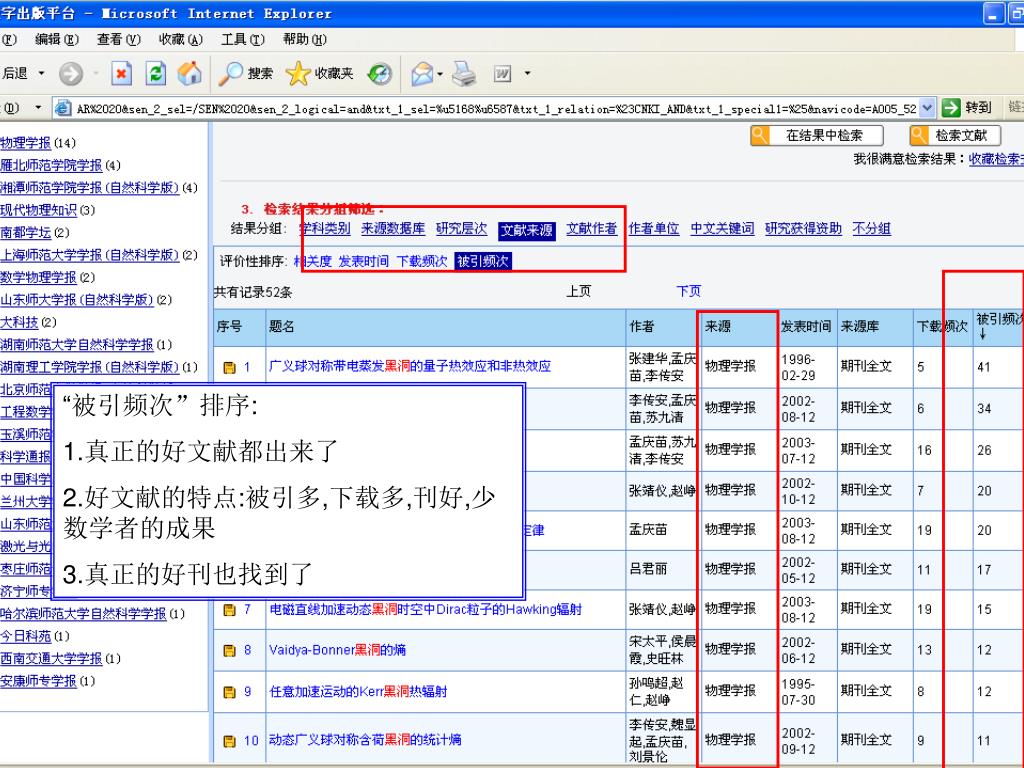This screenshot has height=768, width=1024.
Task: Sort results by 被引频次
Action: pyautogui.click(x=483, y=261)
